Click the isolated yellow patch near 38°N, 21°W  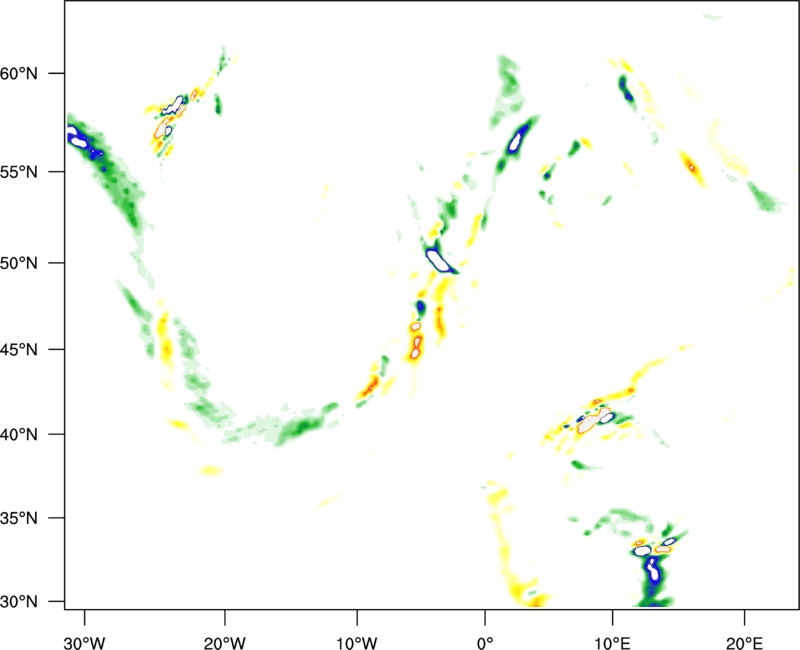211,471
